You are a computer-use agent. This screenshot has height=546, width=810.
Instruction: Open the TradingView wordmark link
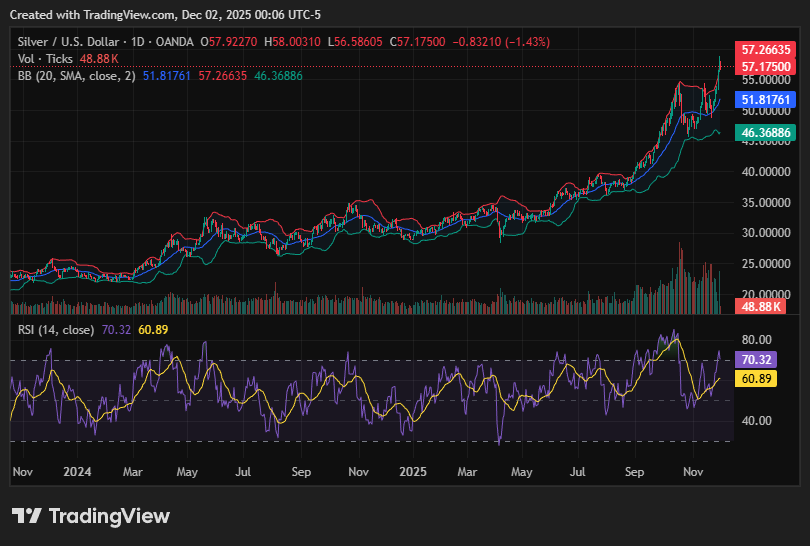click(109, 516)
